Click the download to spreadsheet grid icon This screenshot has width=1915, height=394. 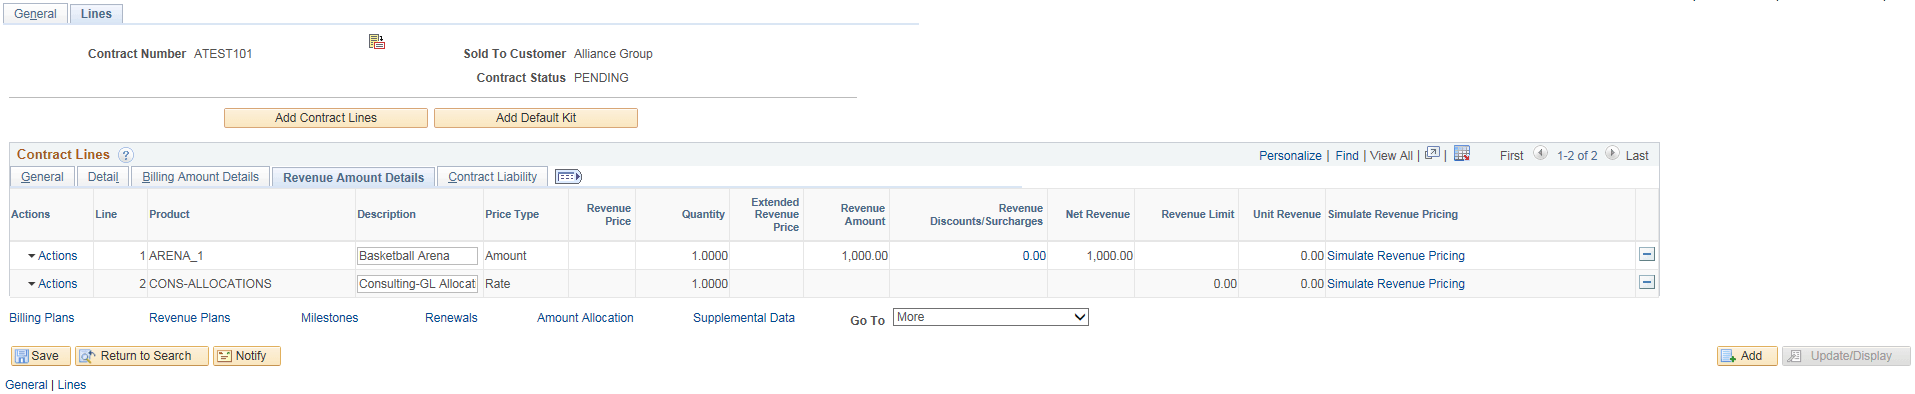[1462, 154]
